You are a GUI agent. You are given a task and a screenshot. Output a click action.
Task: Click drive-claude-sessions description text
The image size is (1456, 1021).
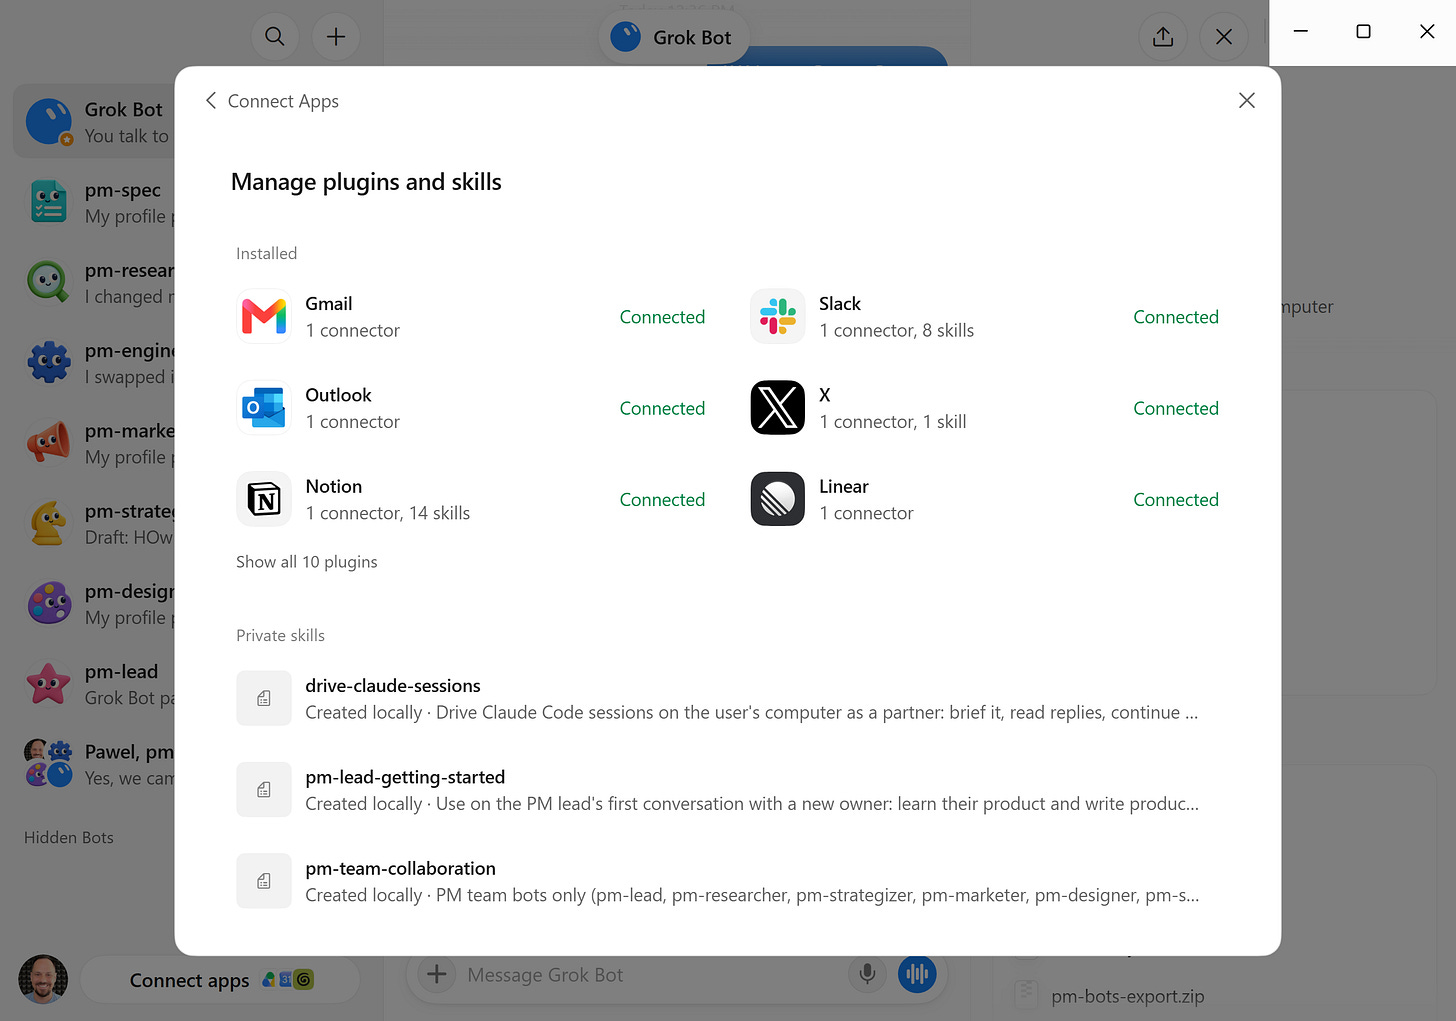click(x=751, y=713)
